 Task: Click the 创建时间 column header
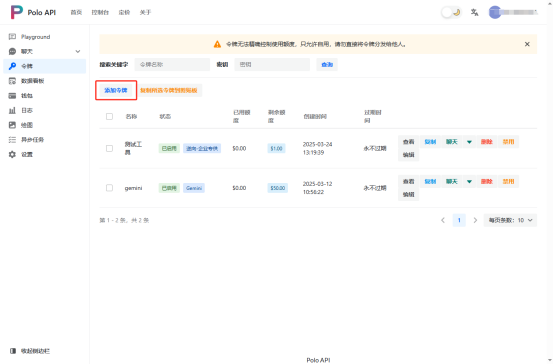[x=315, y=116]
